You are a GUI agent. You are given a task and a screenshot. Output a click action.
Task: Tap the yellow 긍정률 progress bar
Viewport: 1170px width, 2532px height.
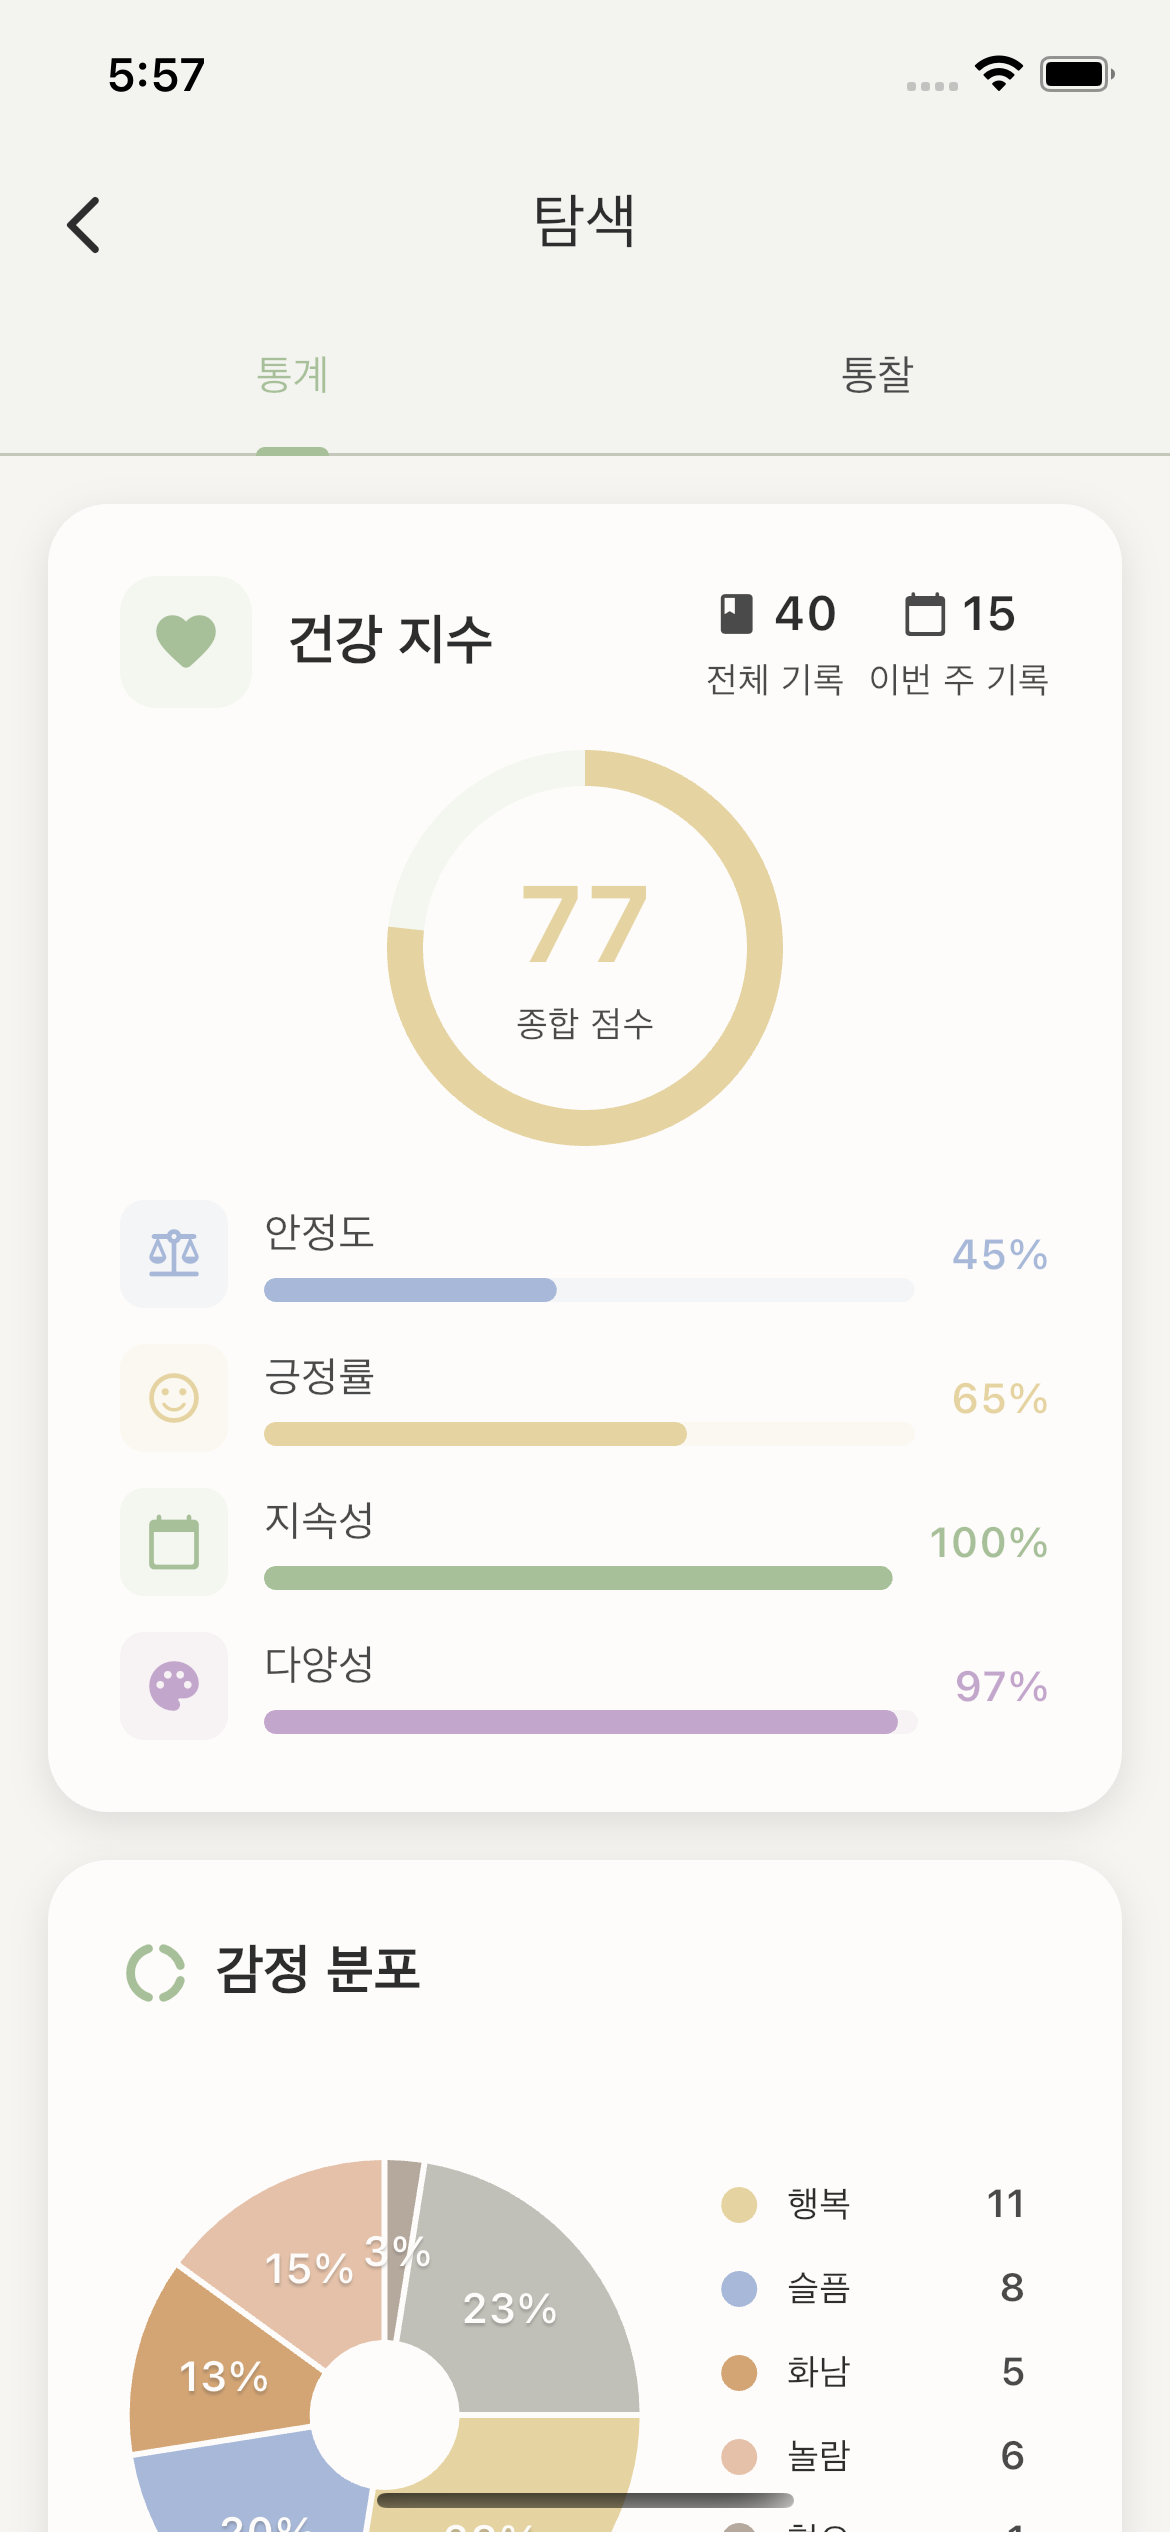click(475, 1434)
